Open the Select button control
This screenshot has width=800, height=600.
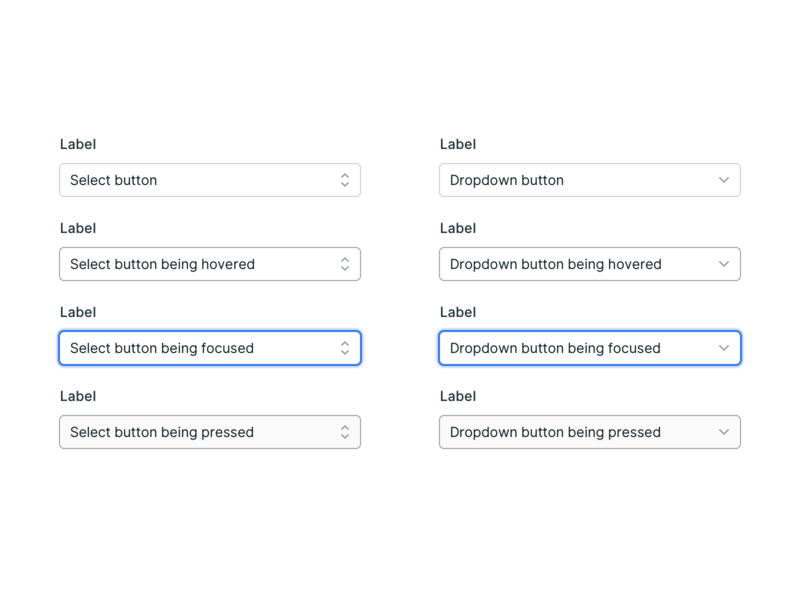[x=210, y=180]
